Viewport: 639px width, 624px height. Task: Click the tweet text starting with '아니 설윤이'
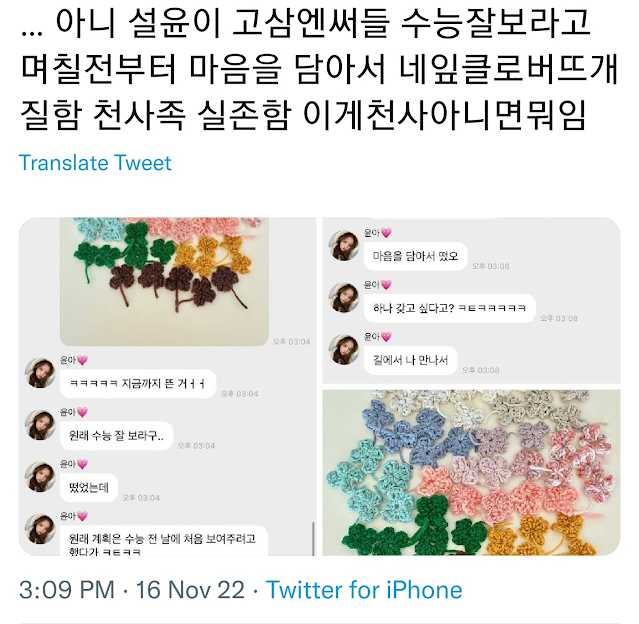pyautogui.click(x=320, y=69)
